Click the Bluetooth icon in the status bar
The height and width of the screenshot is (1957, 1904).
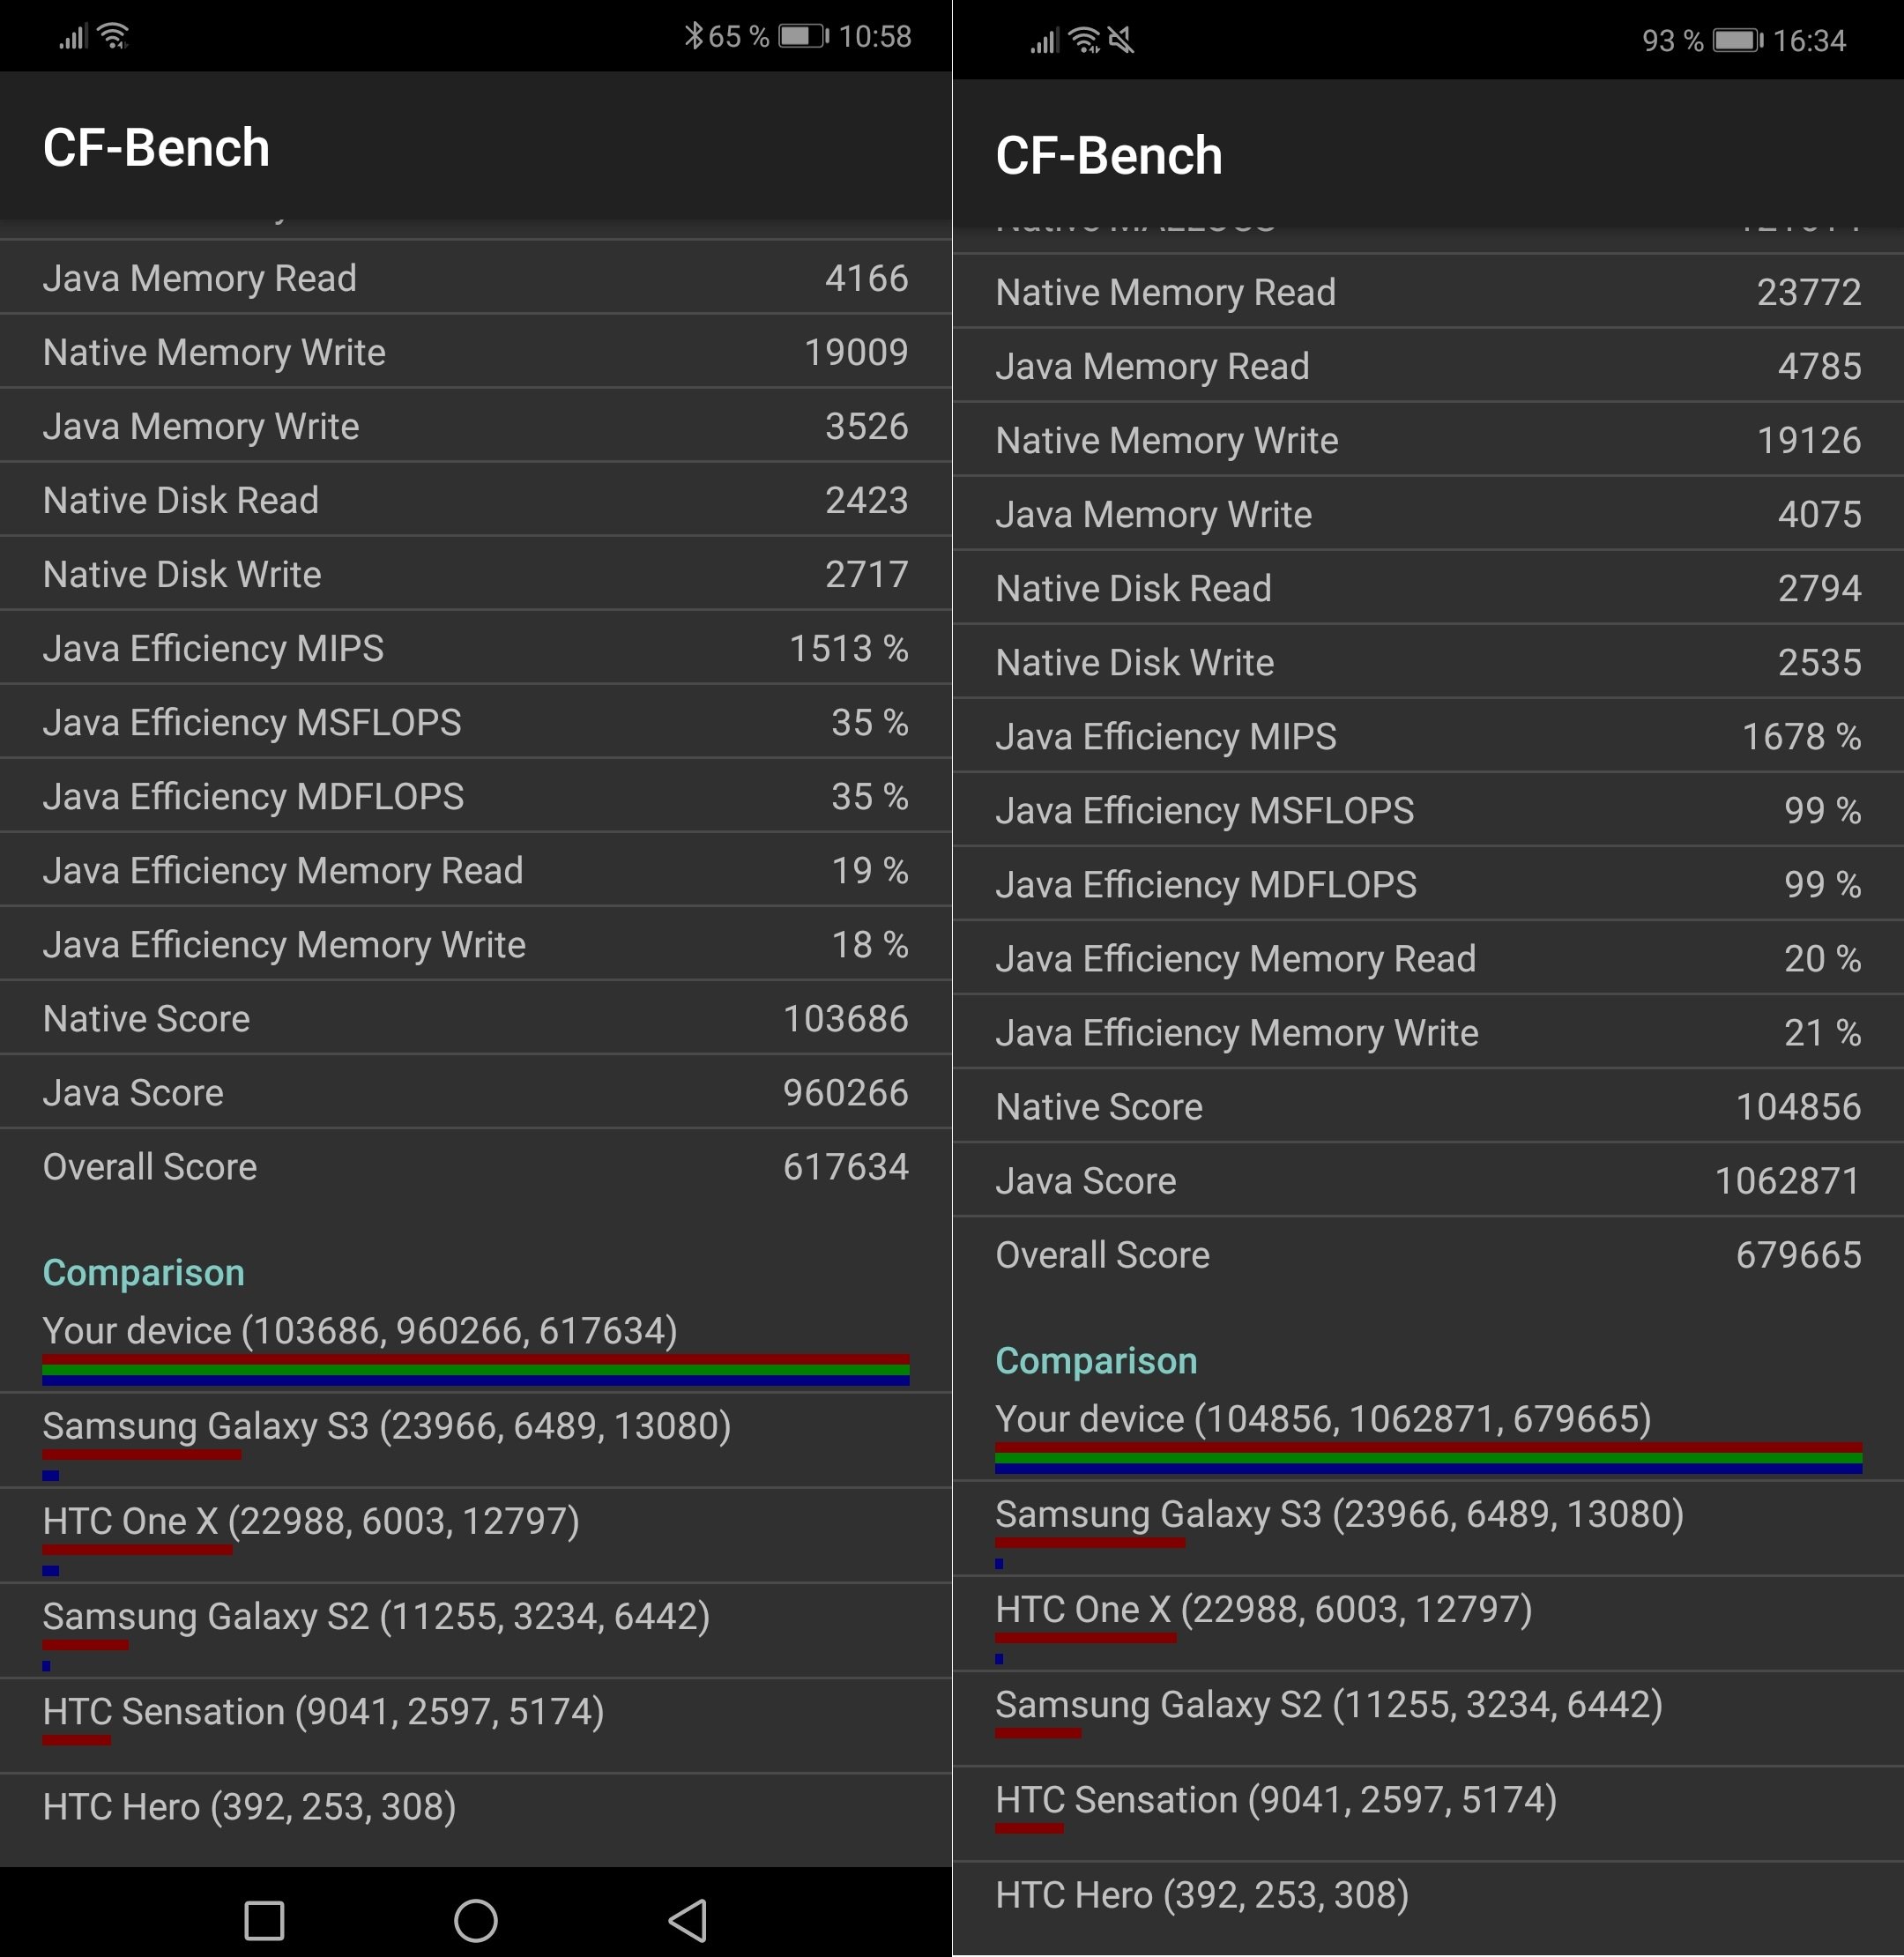point(693,36)
